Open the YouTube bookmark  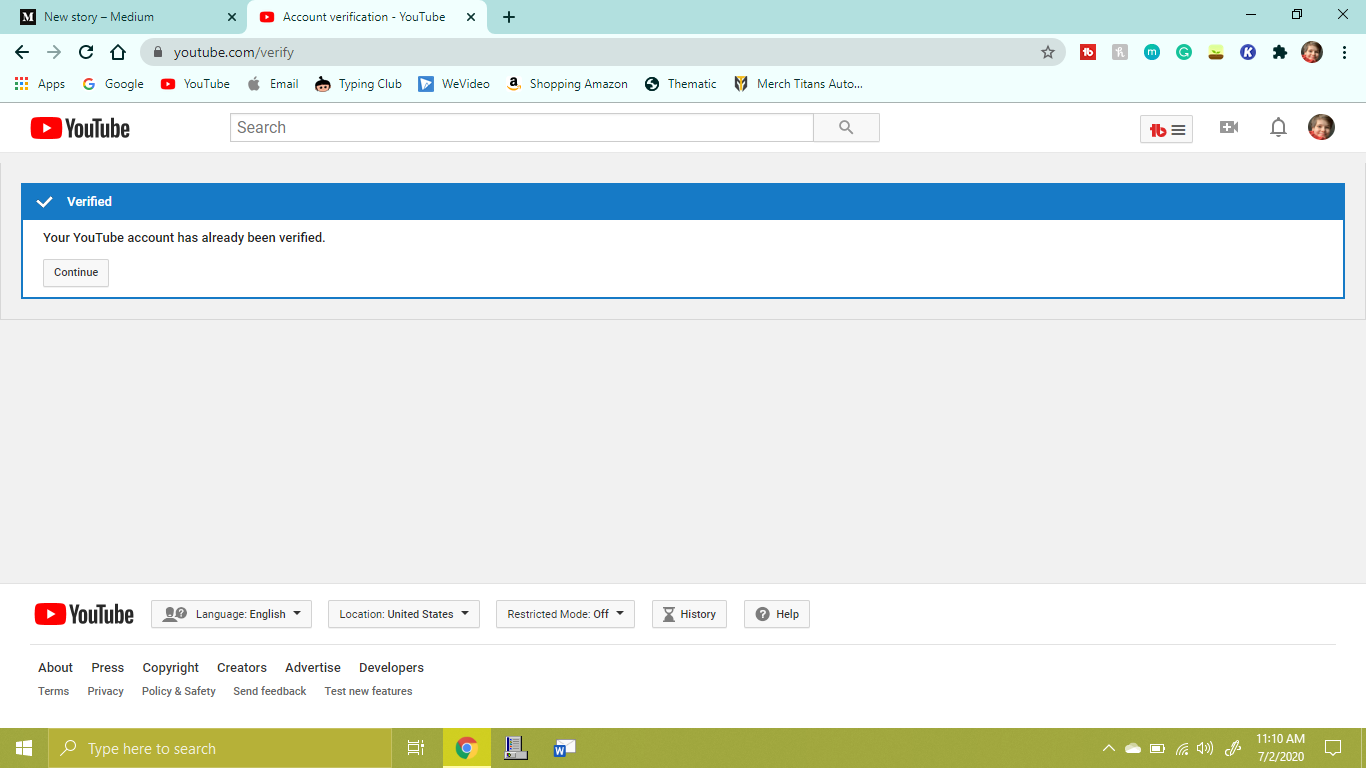pos(195,84)
